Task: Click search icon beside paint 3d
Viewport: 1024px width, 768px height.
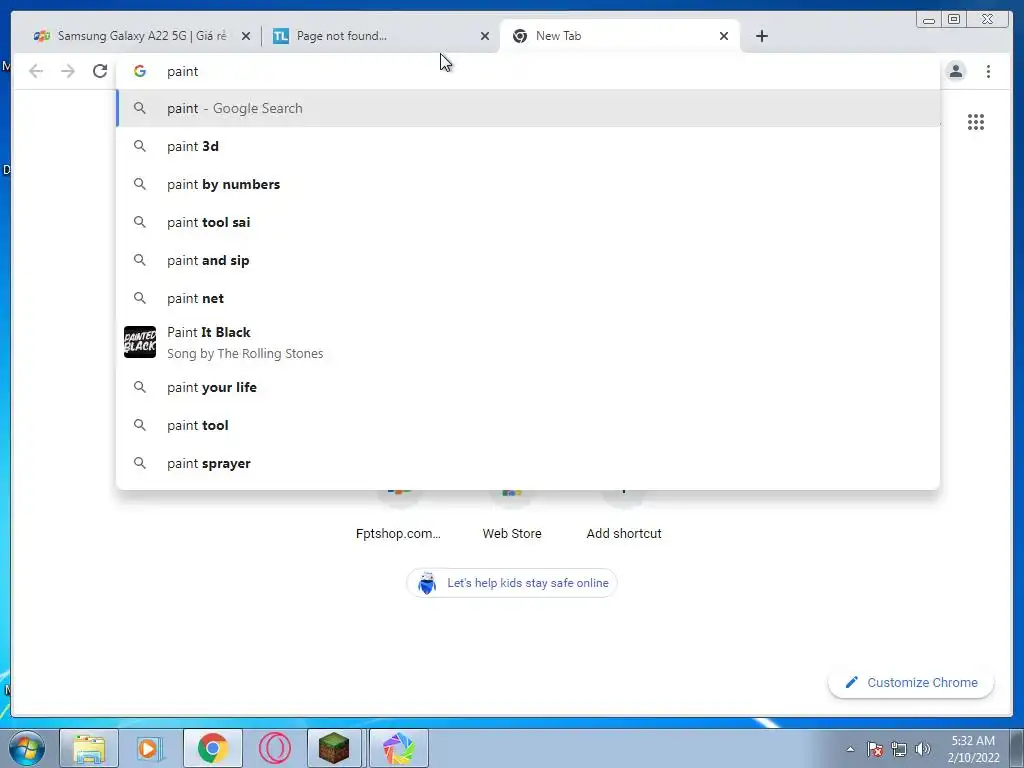Action: [140, 146]
